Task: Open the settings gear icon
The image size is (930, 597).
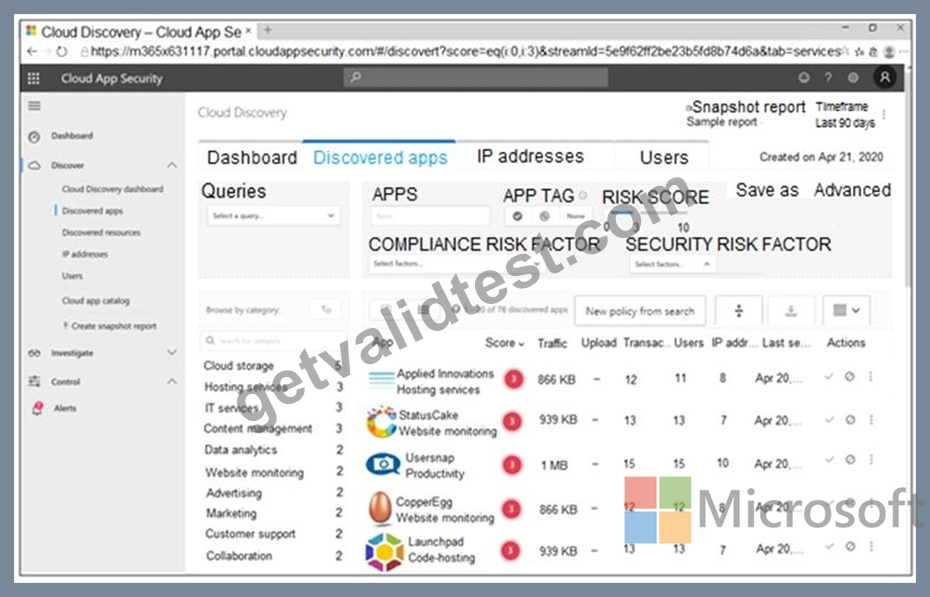Action: pyautogui.click(x=853, y=78)
